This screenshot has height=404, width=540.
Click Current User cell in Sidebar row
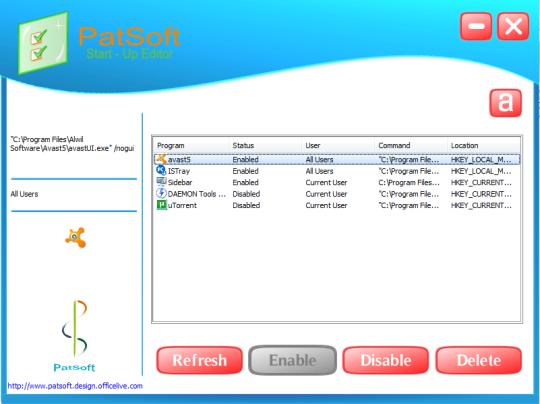point(326,182)
